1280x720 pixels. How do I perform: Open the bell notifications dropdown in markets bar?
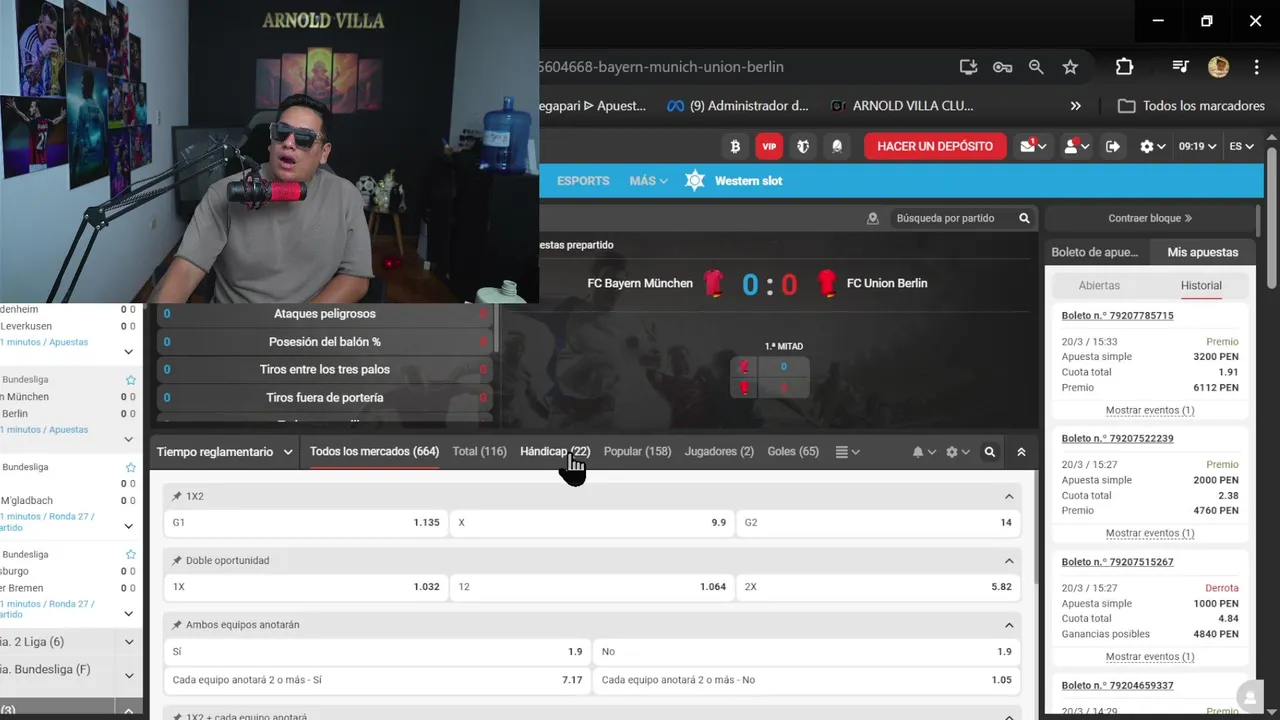(x=924, y=452)
